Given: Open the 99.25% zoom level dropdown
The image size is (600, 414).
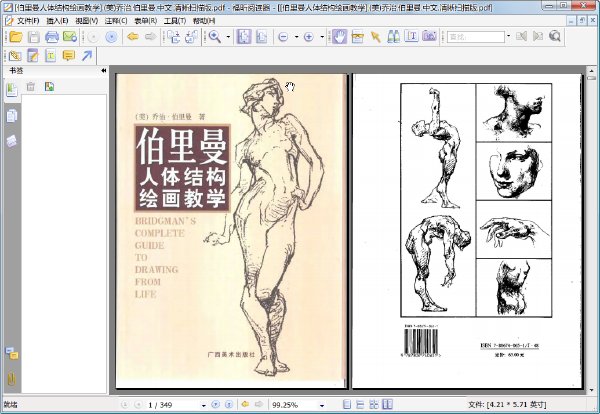Looking at the screenshot, I should coord(322,405).
